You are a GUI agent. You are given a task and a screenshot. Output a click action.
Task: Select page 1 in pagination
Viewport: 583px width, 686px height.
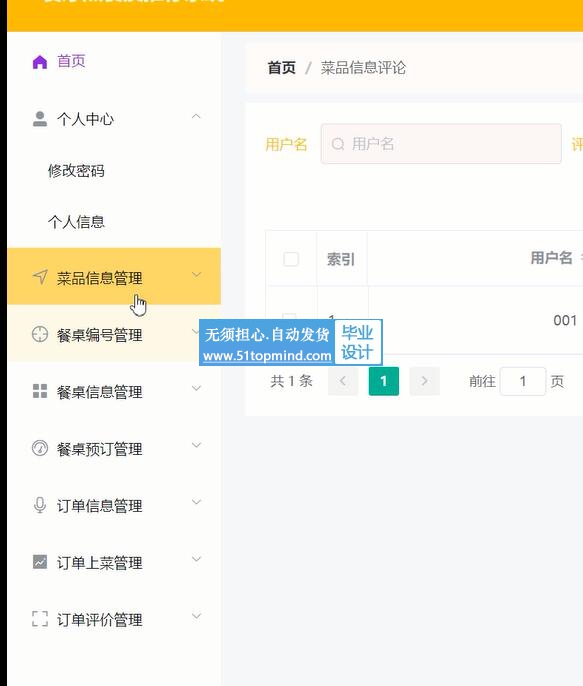pyautogui.click(x=384, y=382)
